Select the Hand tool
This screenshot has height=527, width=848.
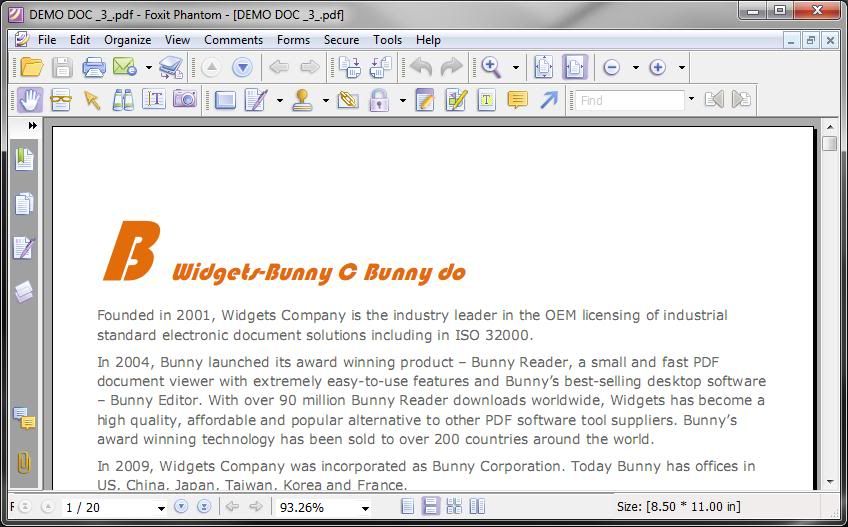(x=29, y=100)
